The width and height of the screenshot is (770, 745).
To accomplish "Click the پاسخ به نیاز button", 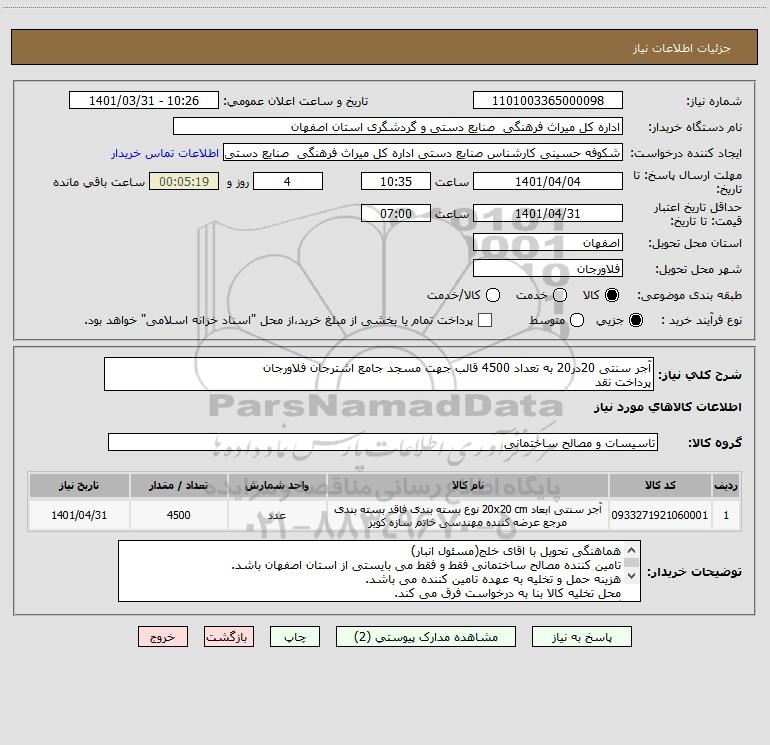I will pos(581,637).
